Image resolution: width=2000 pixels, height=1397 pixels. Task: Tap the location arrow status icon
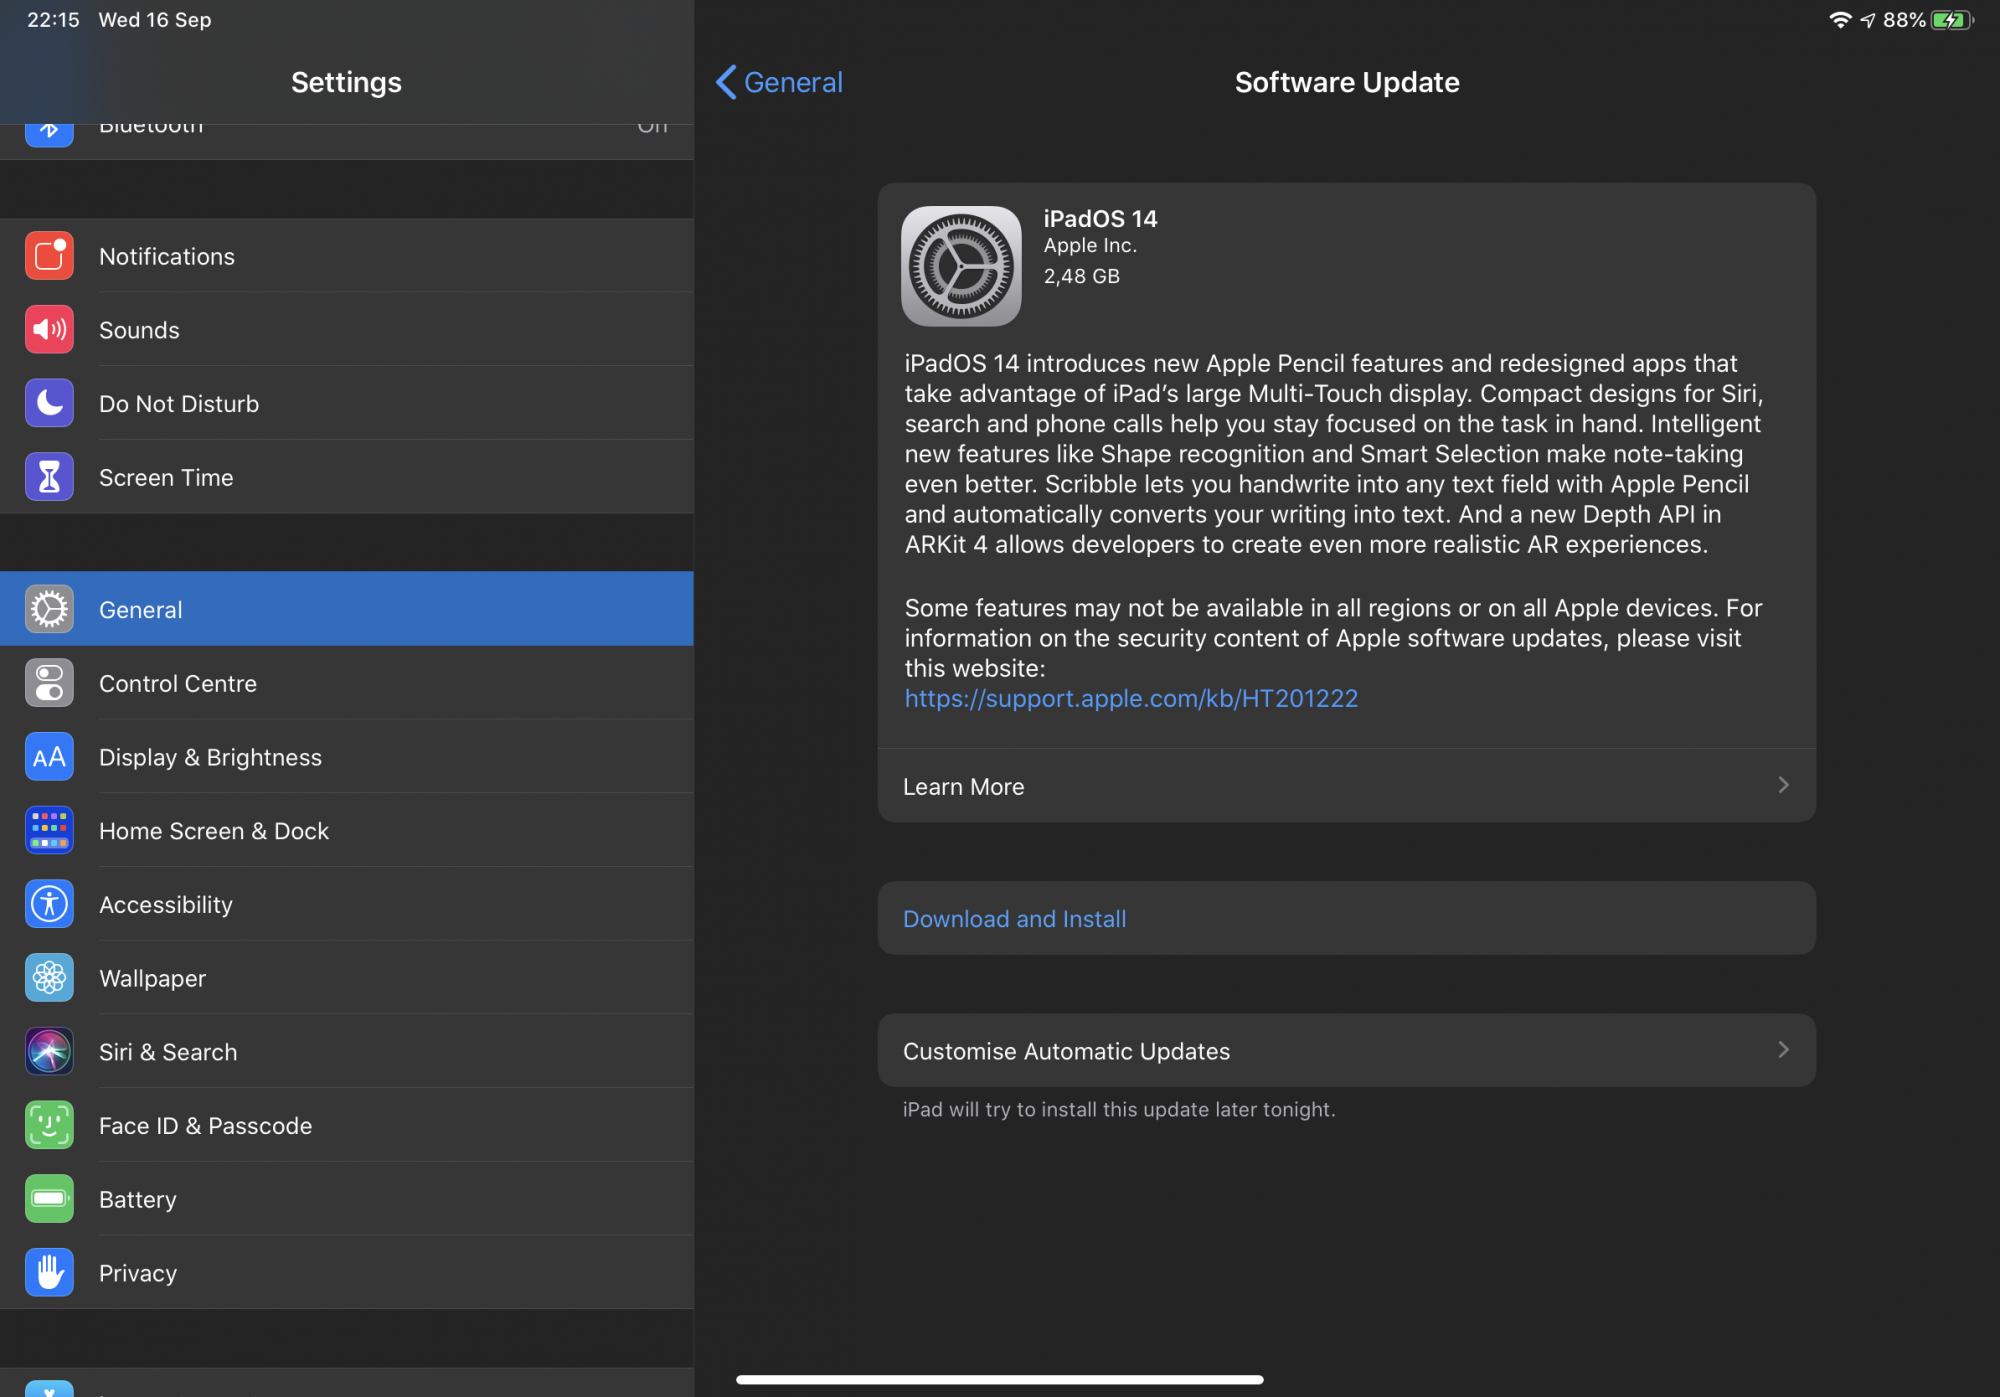click(1867, 20)
